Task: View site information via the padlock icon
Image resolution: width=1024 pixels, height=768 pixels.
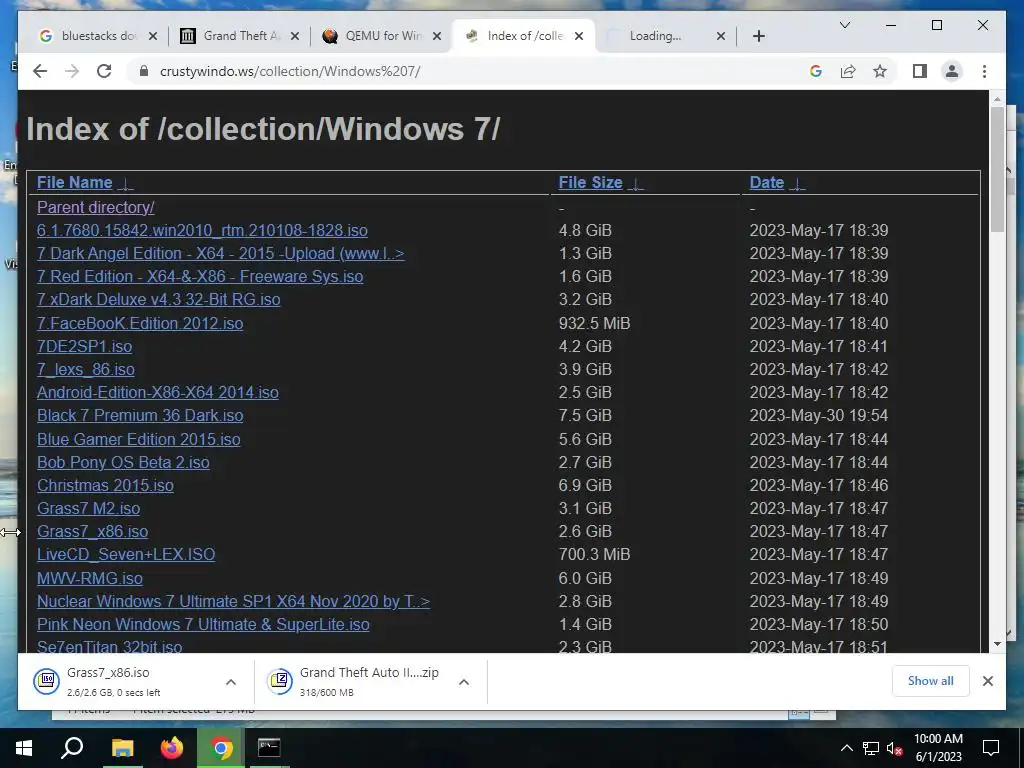Action: coord(144,71)
